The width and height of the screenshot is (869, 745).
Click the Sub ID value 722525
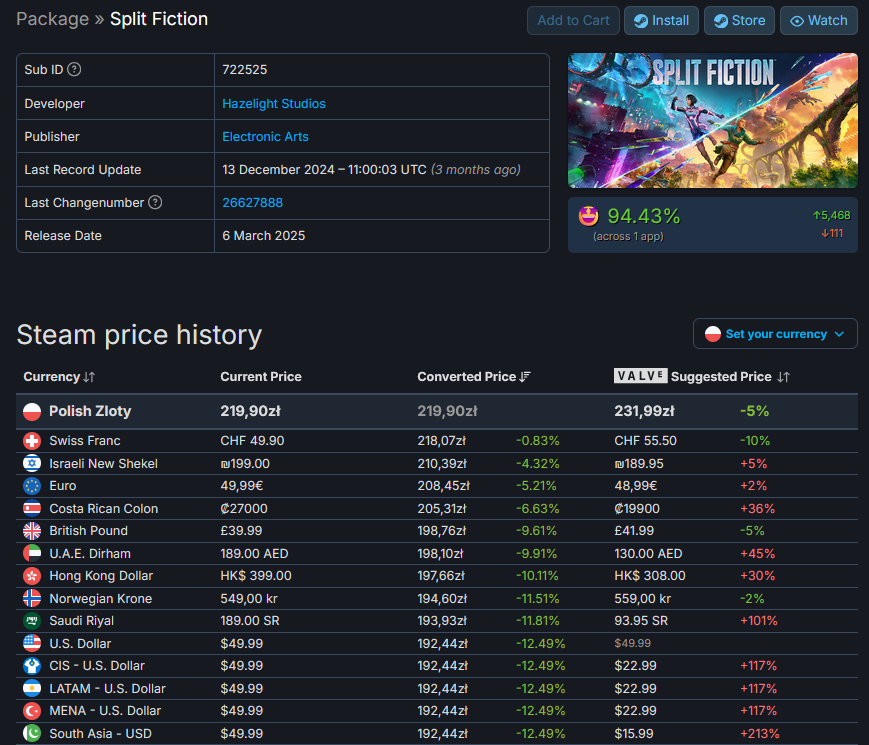click(244, 69)
